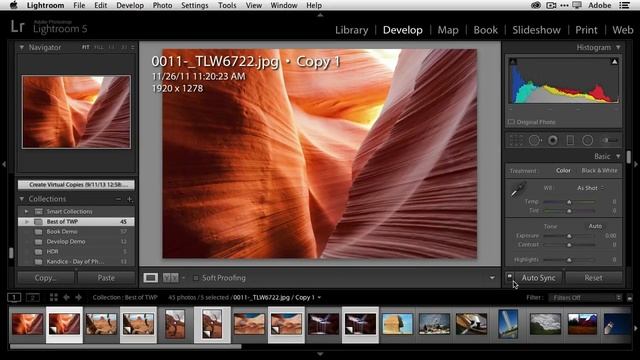This screenshot has width=640, height=360.
Task: Toggle the Original Photo checkbox
Action: coord(511,122)
